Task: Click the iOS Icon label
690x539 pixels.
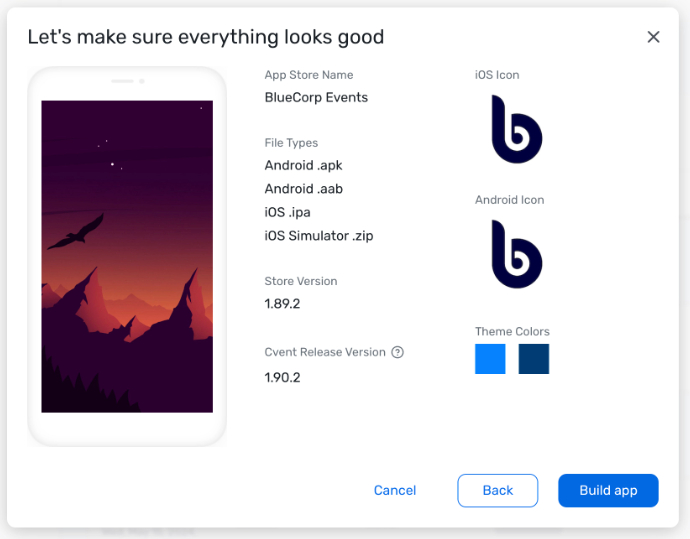Action: pos(497,75)
